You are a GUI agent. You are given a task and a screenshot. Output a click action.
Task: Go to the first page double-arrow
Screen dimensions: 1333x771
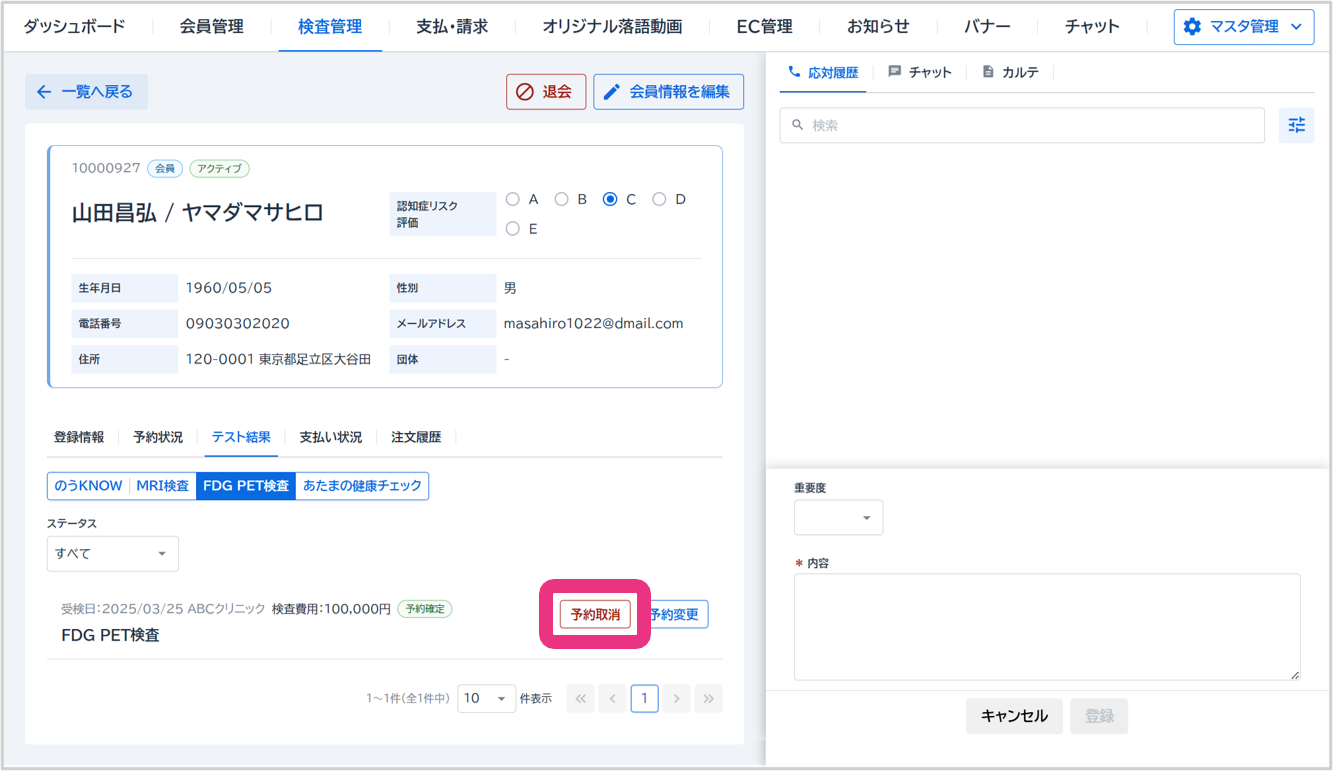(580, 699)
